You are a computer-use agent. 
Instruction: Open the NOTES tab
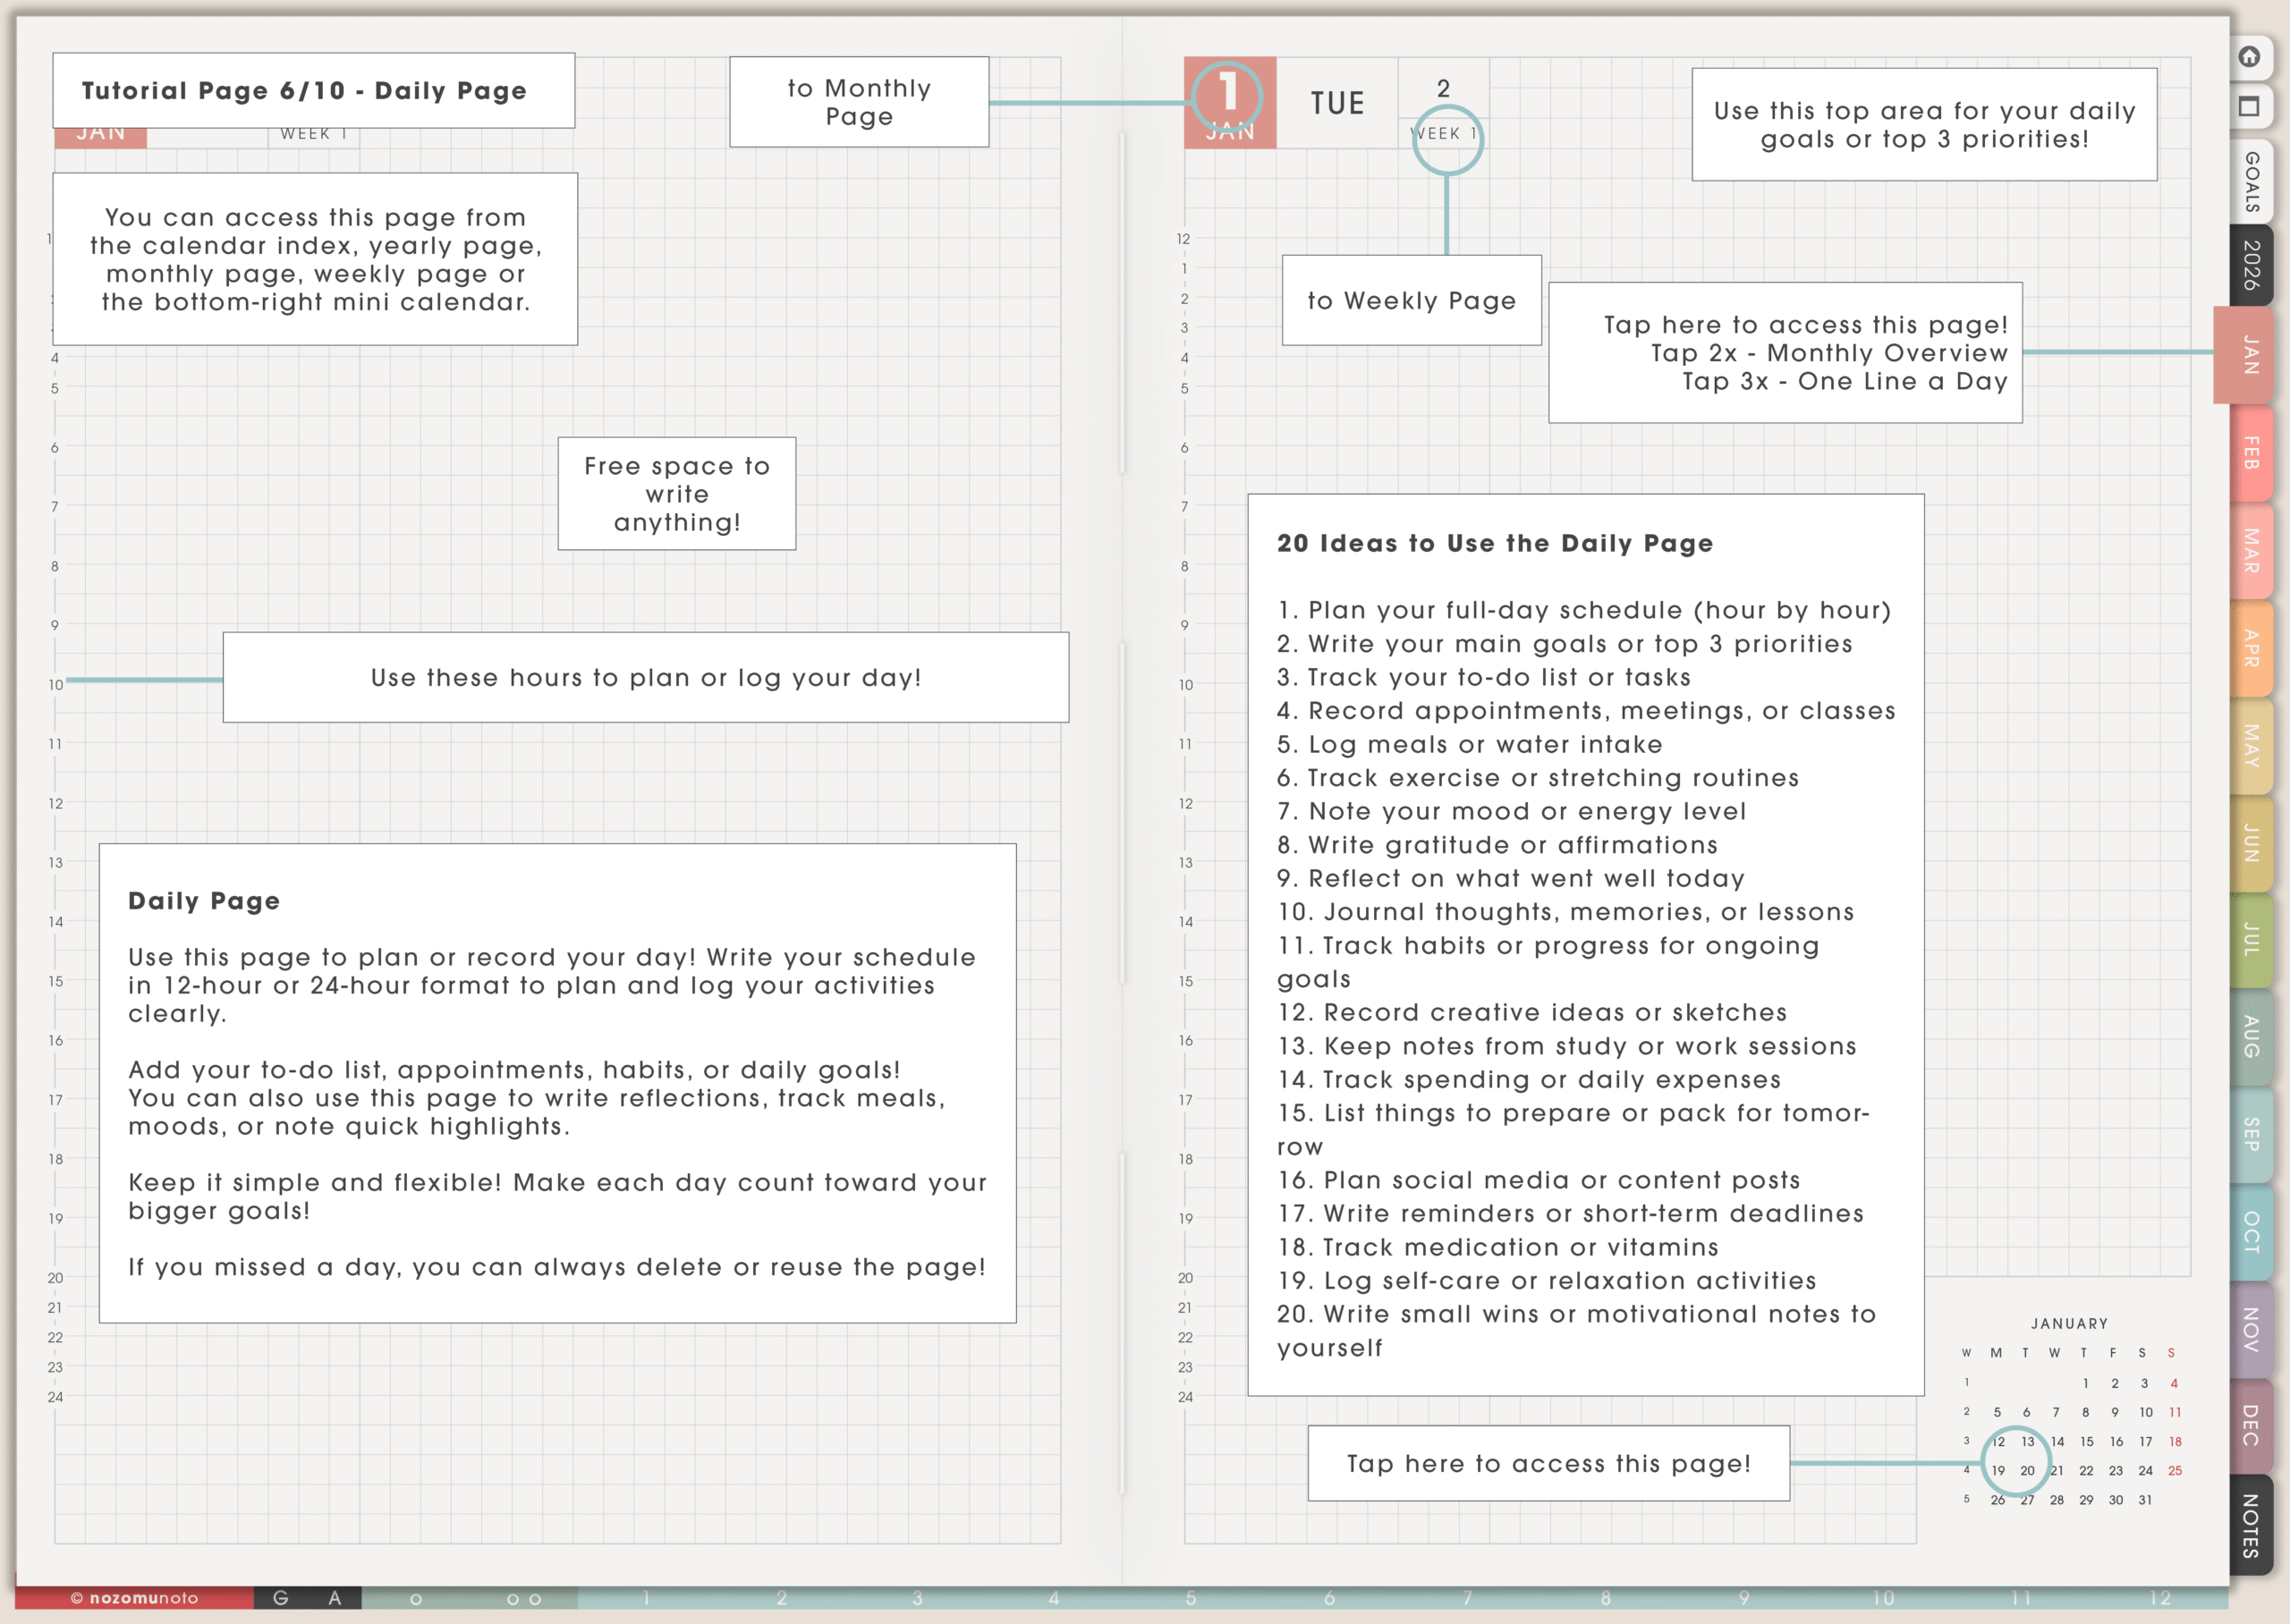click(2251, 1525)
